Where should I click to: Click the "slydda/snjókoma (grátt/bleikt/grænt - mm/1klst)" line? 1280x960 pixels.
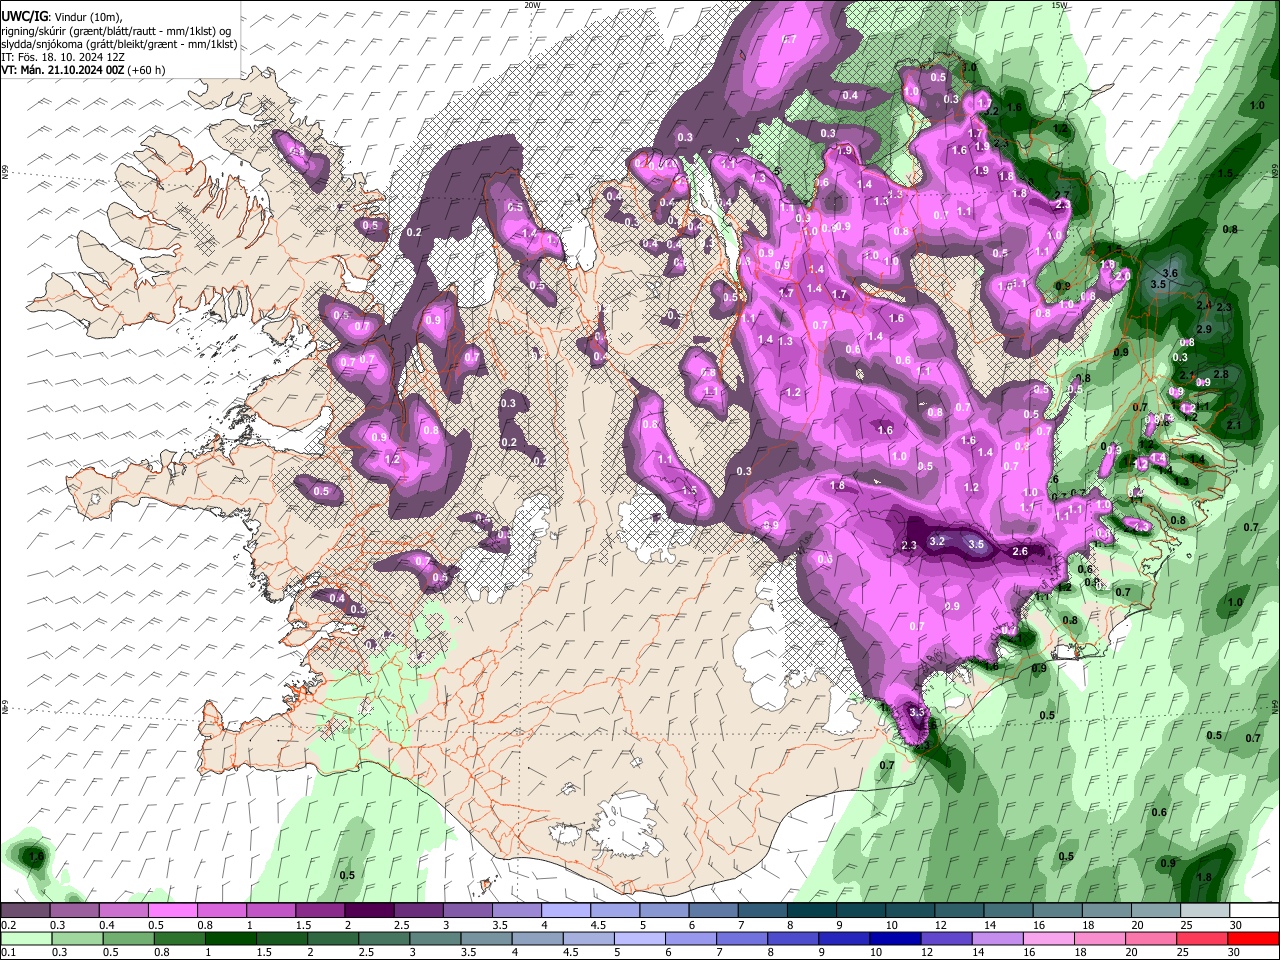(119, 44)
